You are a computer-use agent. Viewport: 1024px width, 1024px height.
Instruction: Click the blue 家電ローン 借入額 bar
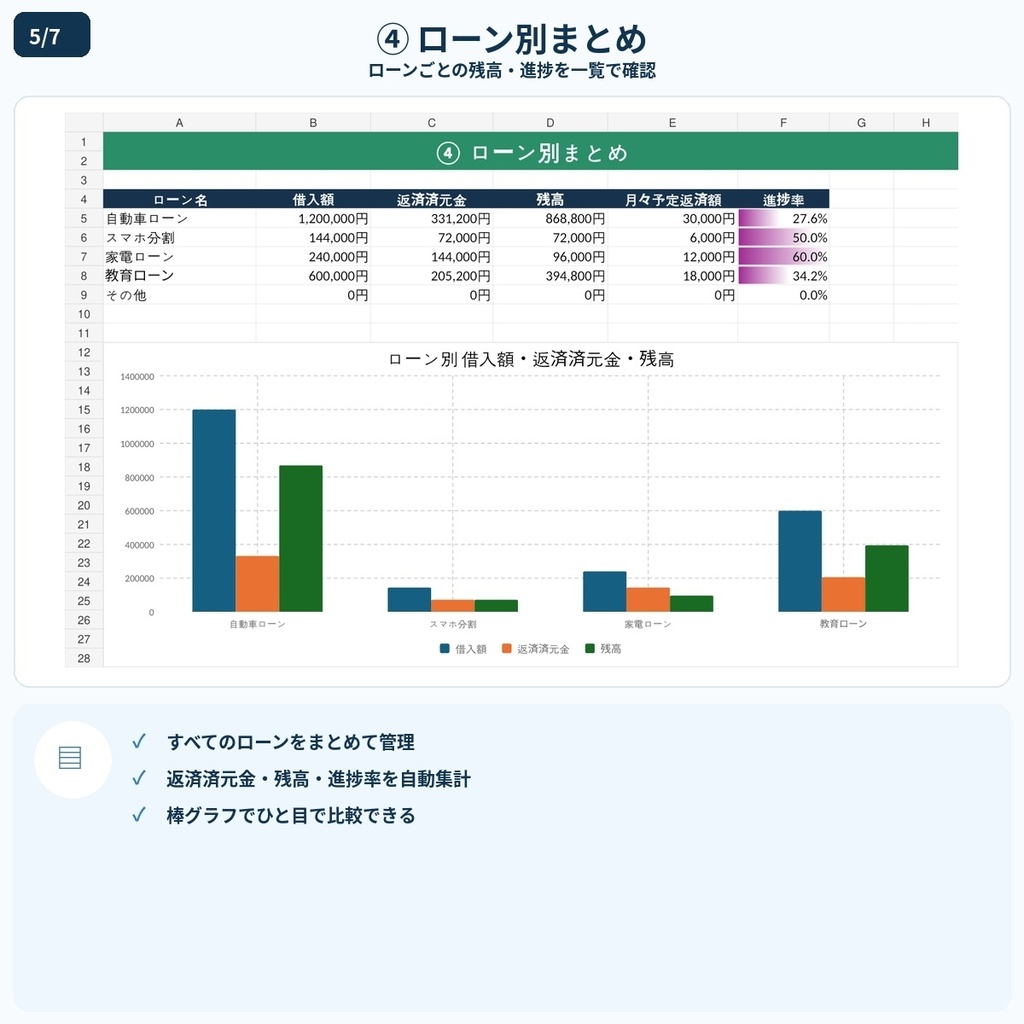tap(605, 592)
